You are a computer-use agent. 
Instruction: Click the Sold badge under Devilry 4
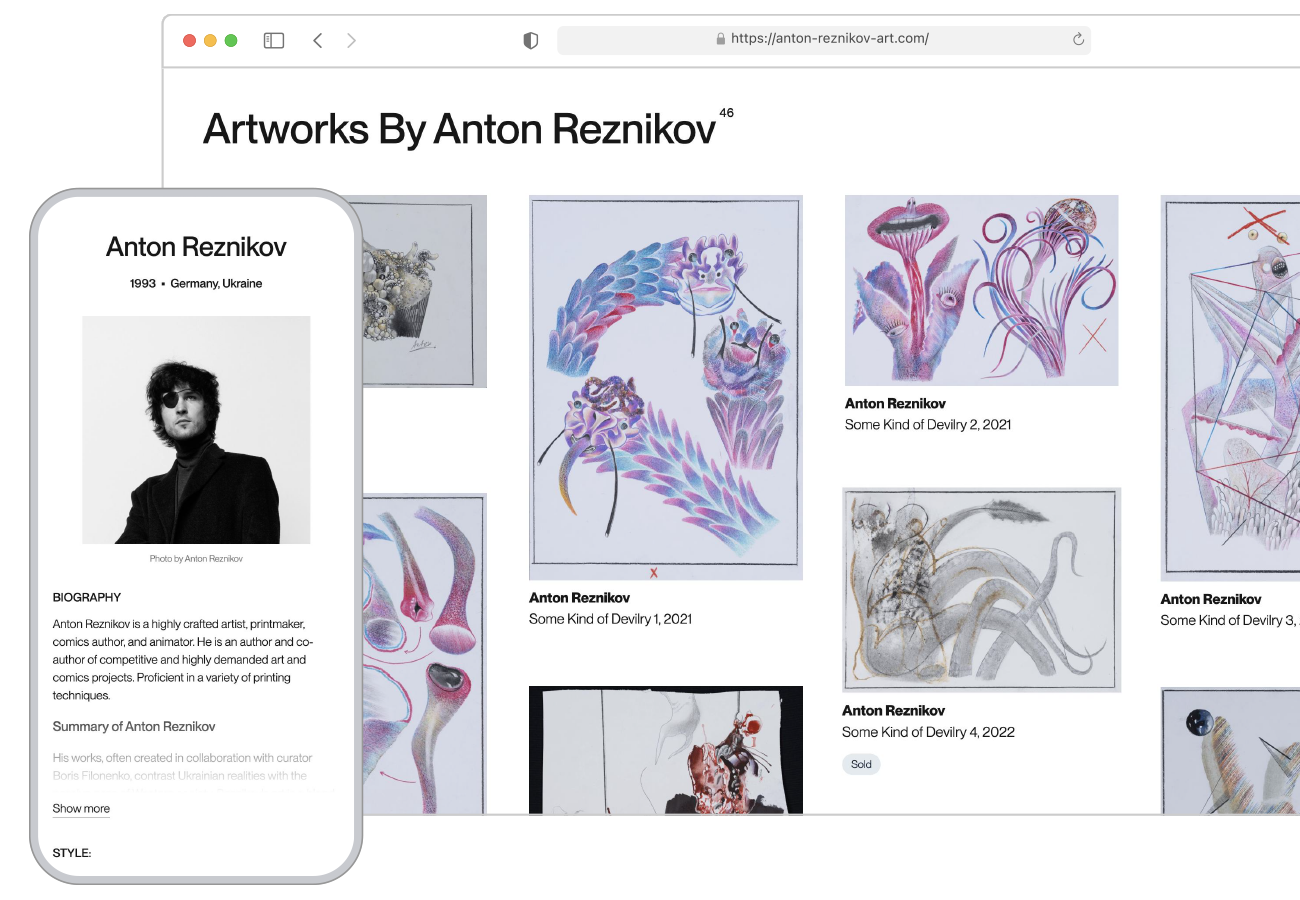861,764
